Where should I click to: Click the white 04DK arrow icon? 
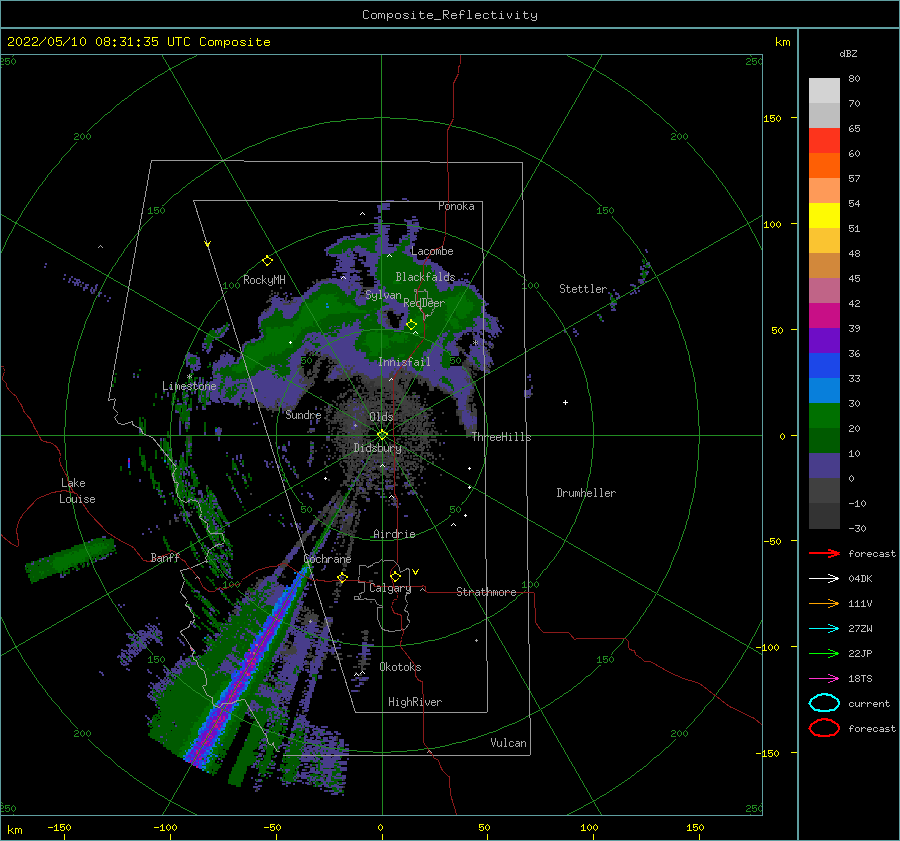coord(824,579)
